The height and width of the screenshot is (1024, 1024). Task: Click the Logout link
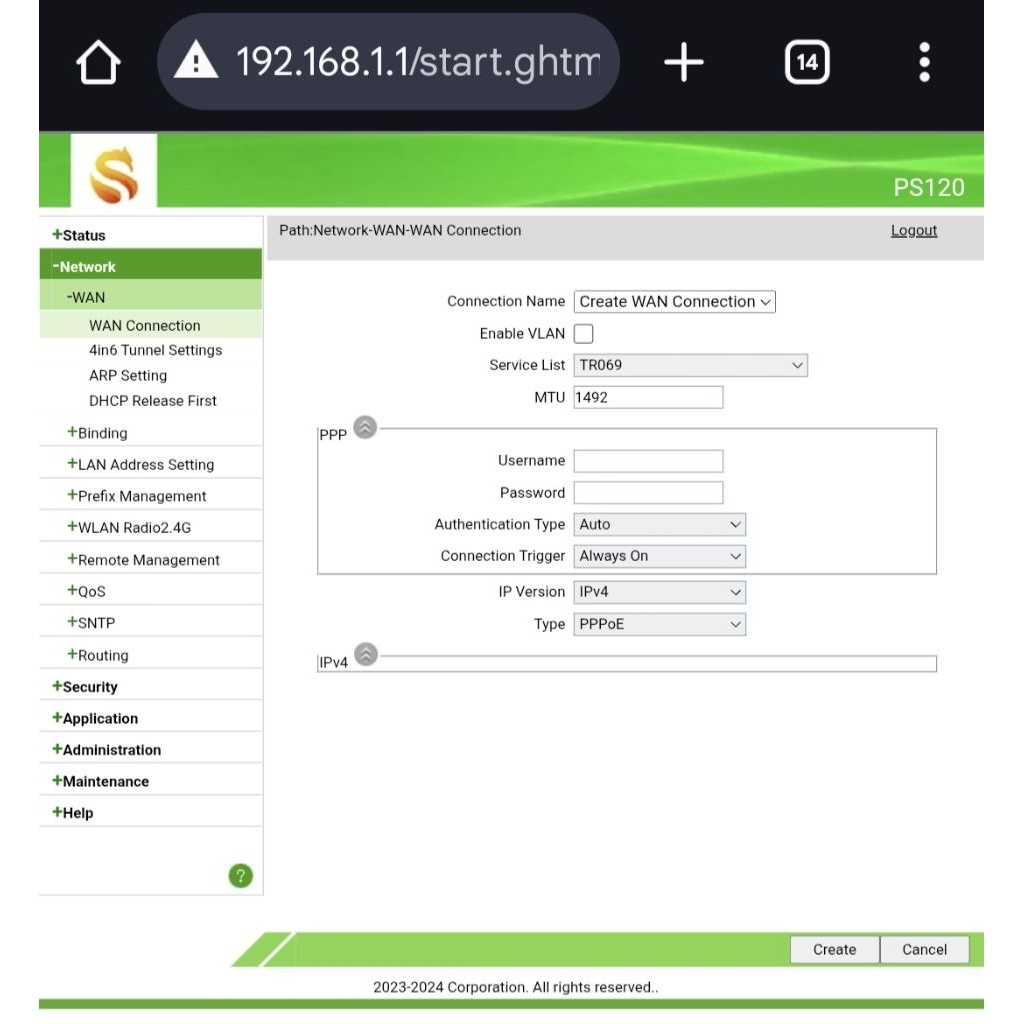click(913, 231)
